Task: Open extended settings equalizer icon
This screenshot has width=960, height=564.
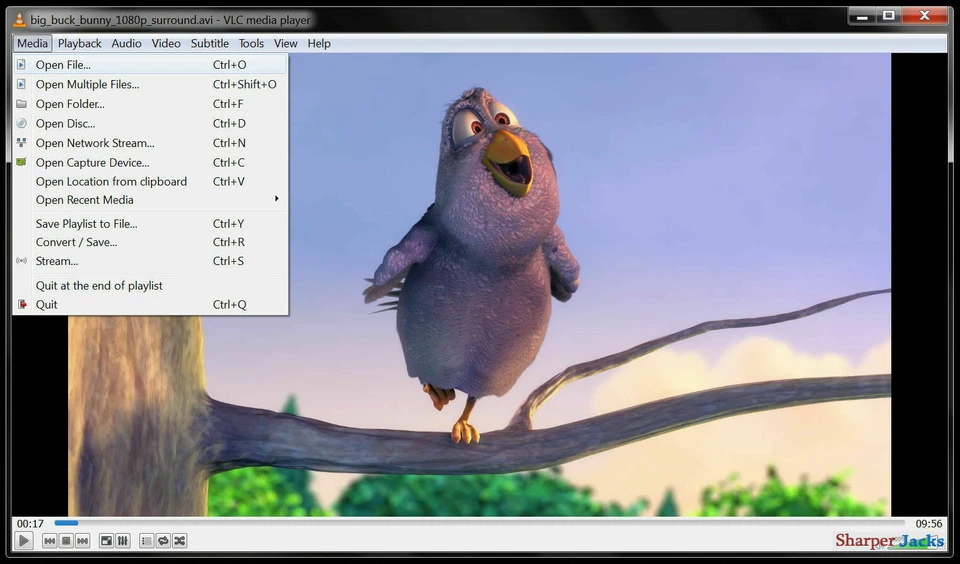Action: pos(122,541)
